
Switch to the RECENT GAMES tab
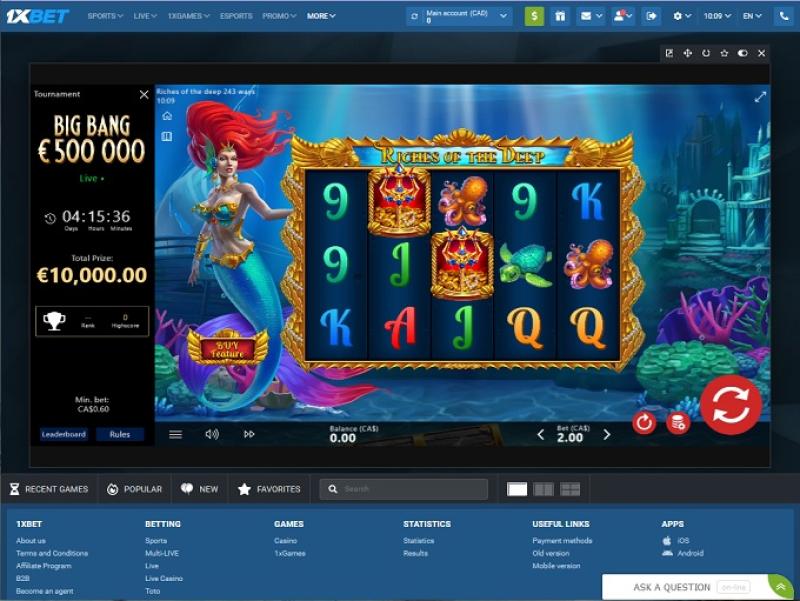(49, 489)
